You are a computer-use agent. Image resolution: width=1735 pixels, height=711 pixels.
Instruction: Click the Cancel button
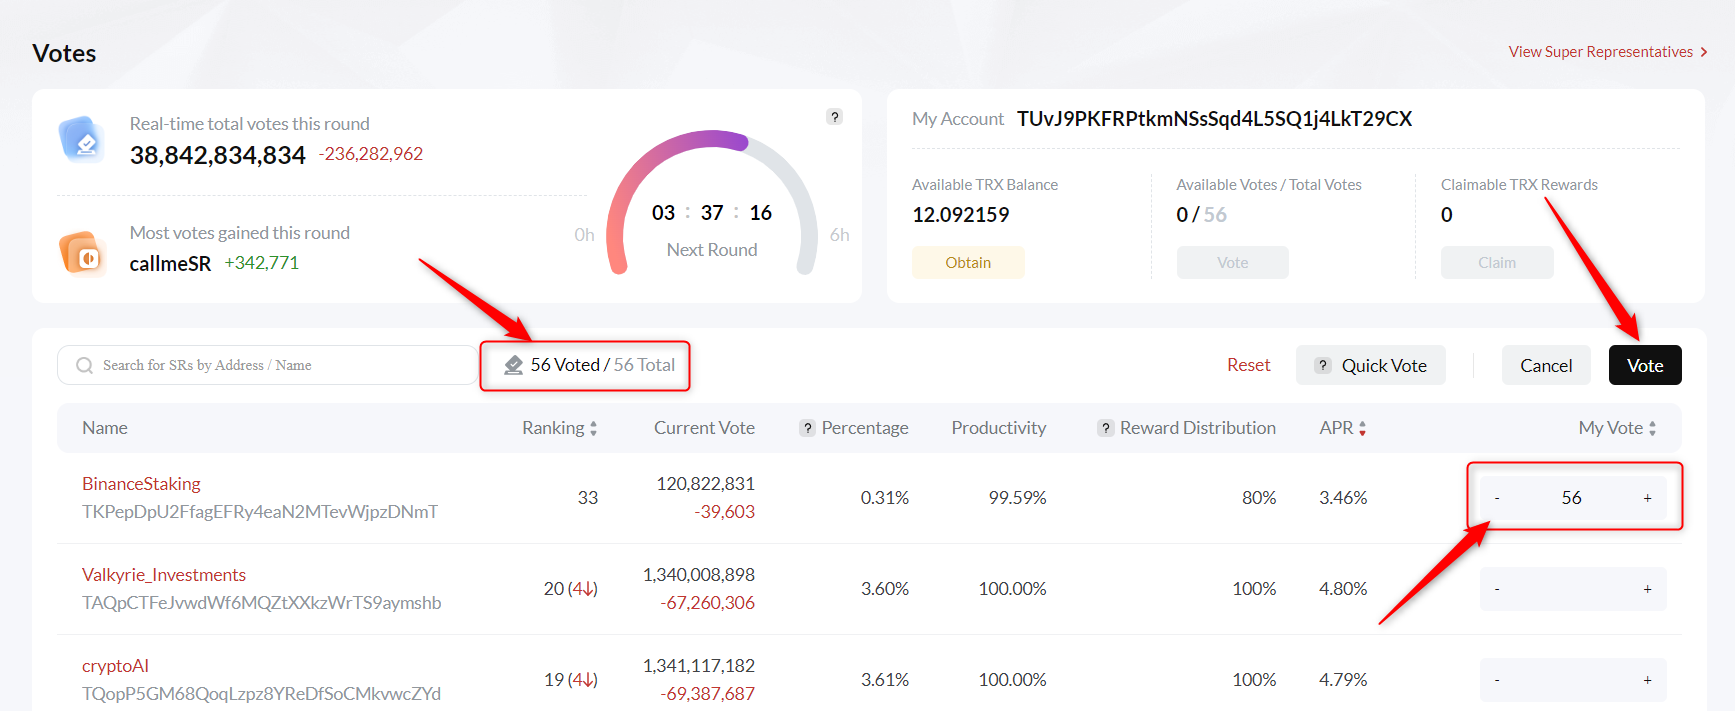pos(1545,366)
